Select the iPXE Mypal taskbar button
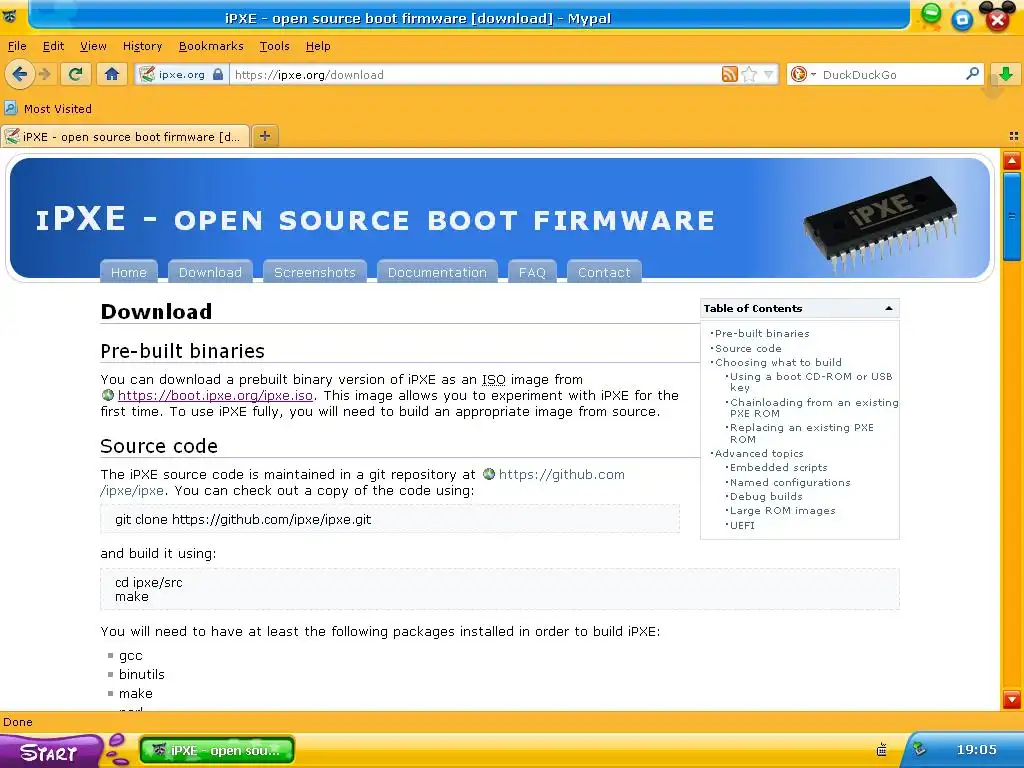The image size is (1024, 768). (217, 750)
